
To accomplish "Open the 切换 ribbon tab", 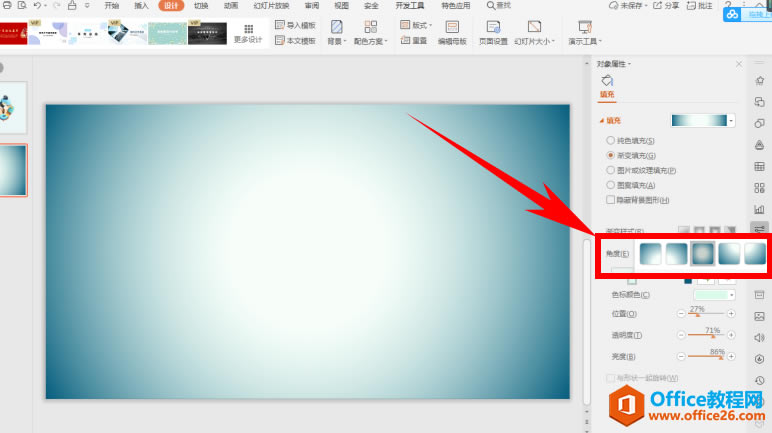I will click(201, 5).
